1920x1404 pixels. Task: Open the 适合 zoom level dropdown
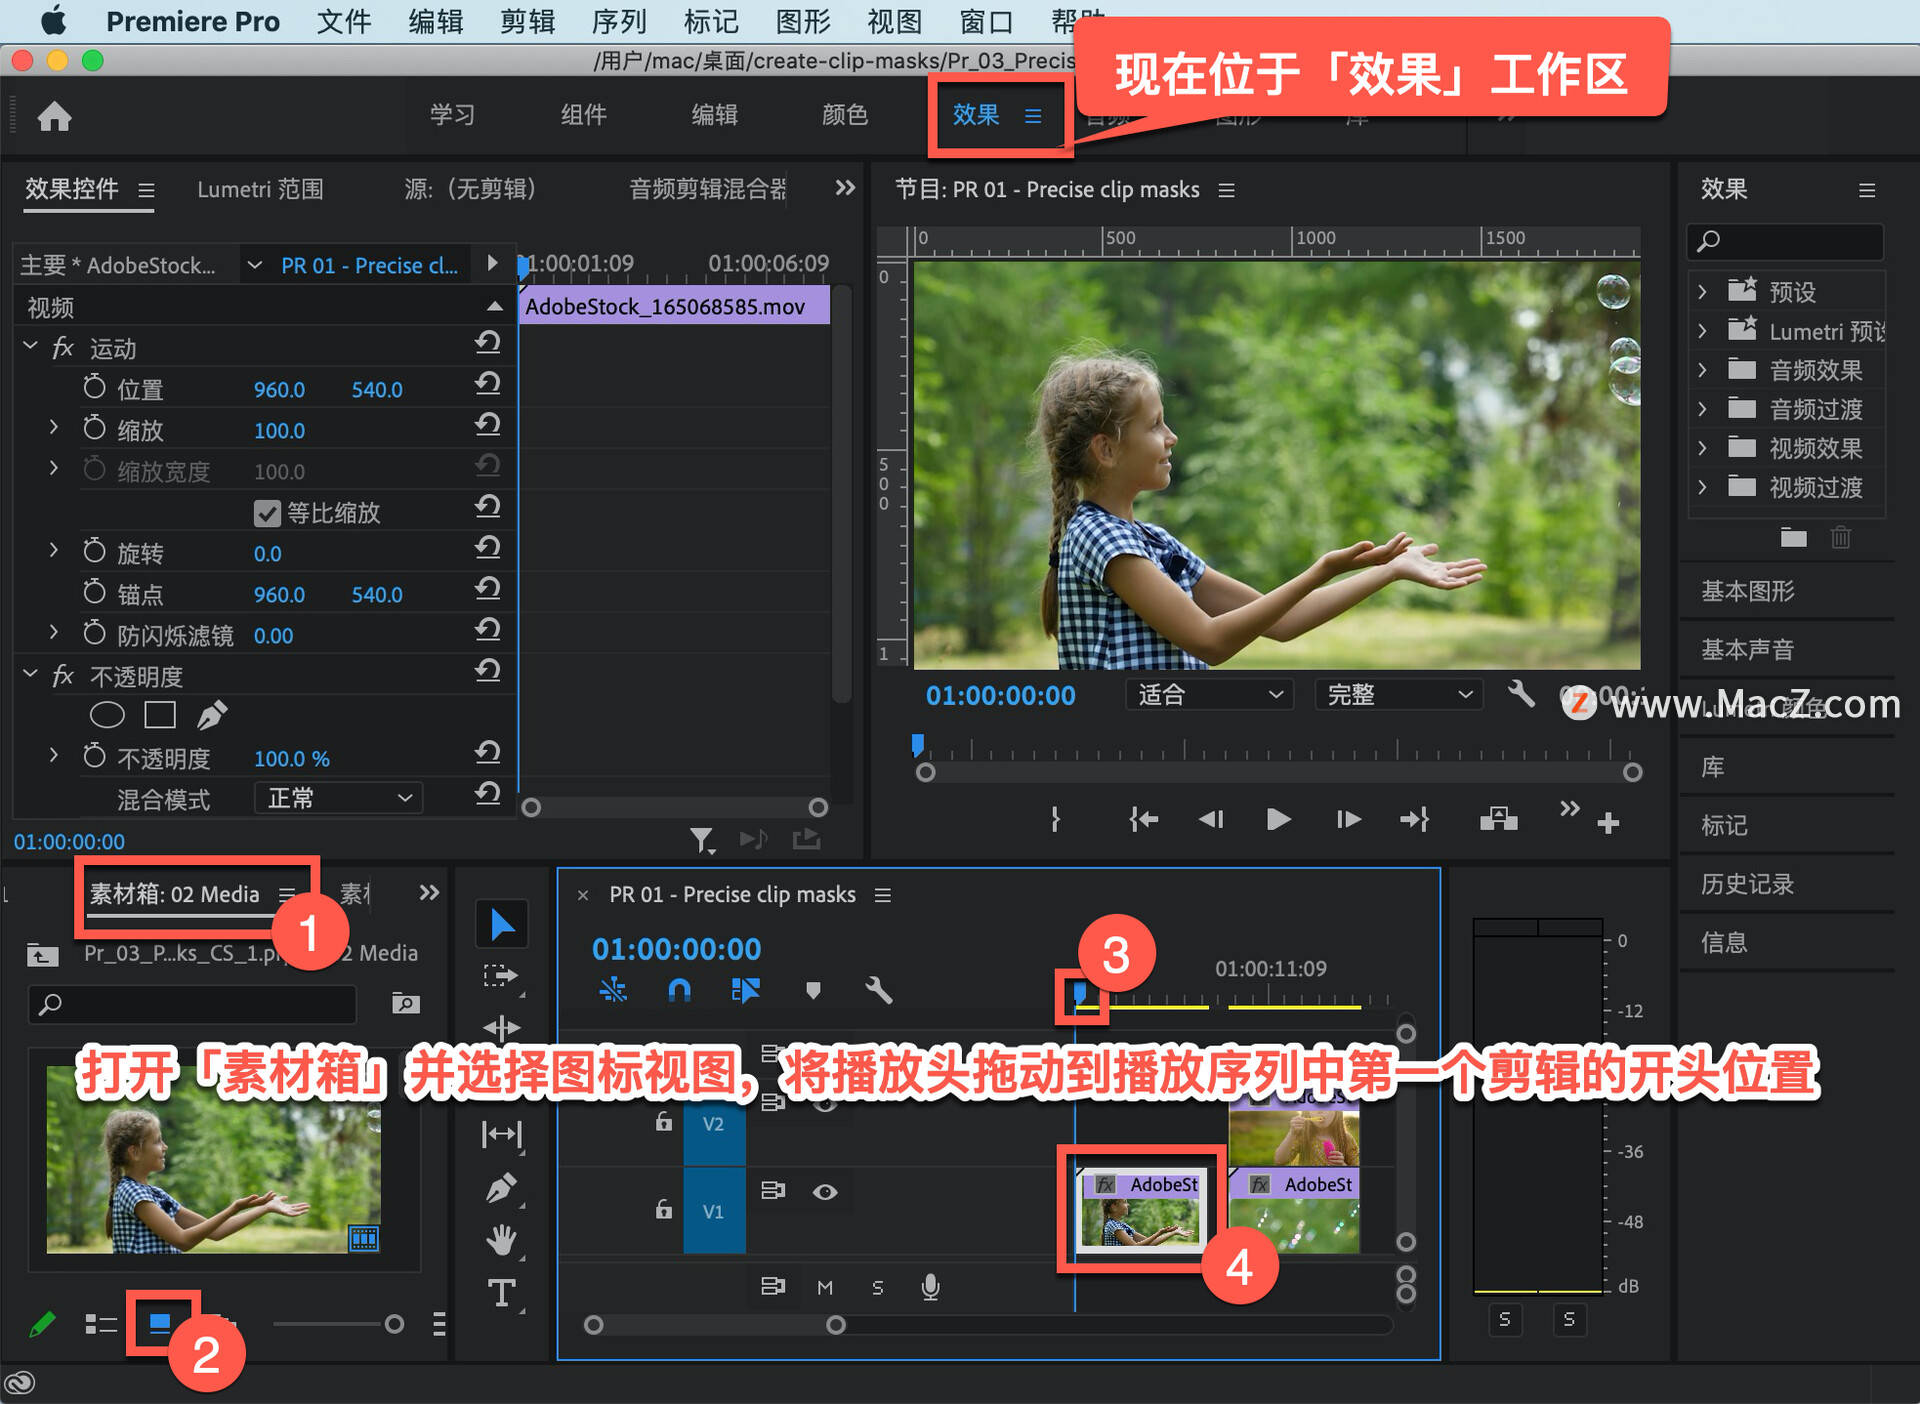pos(1208,694)
